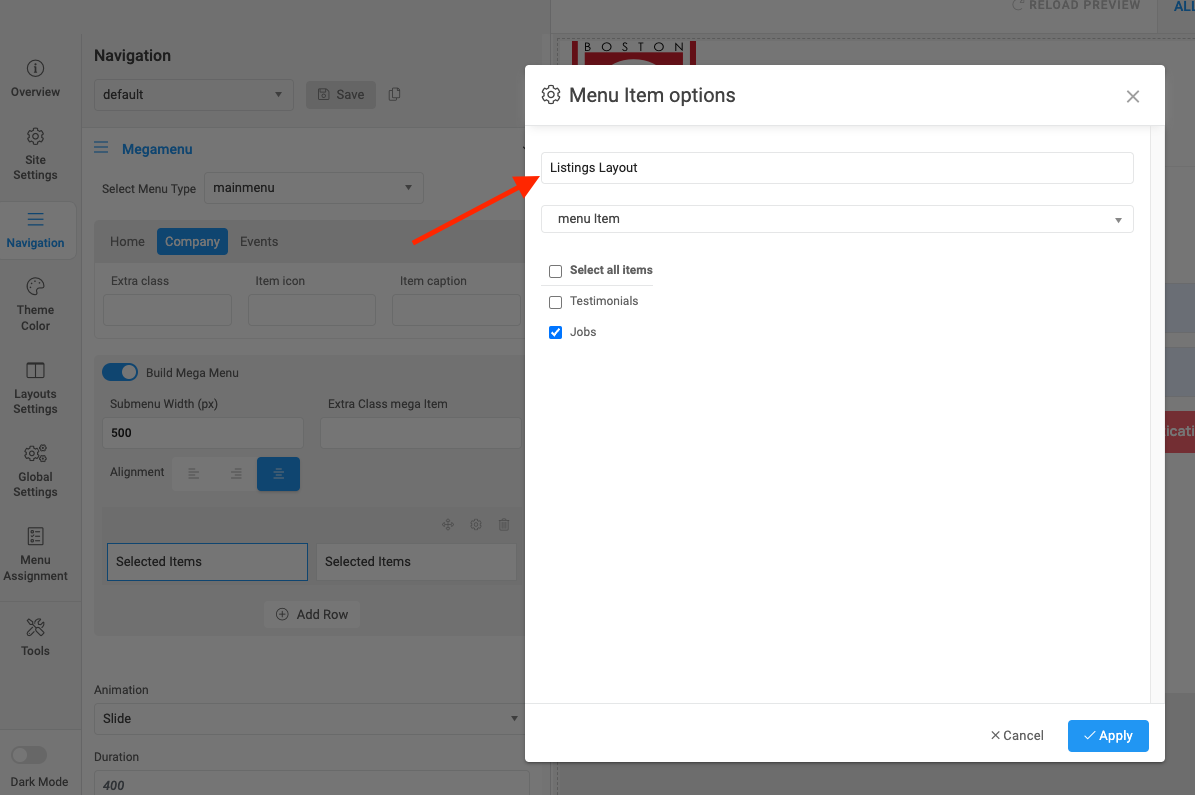The image size is (1195, 795).
Task: Check the Testimonials checkbox
Action: pyautogui.click(x=556, y=302)
